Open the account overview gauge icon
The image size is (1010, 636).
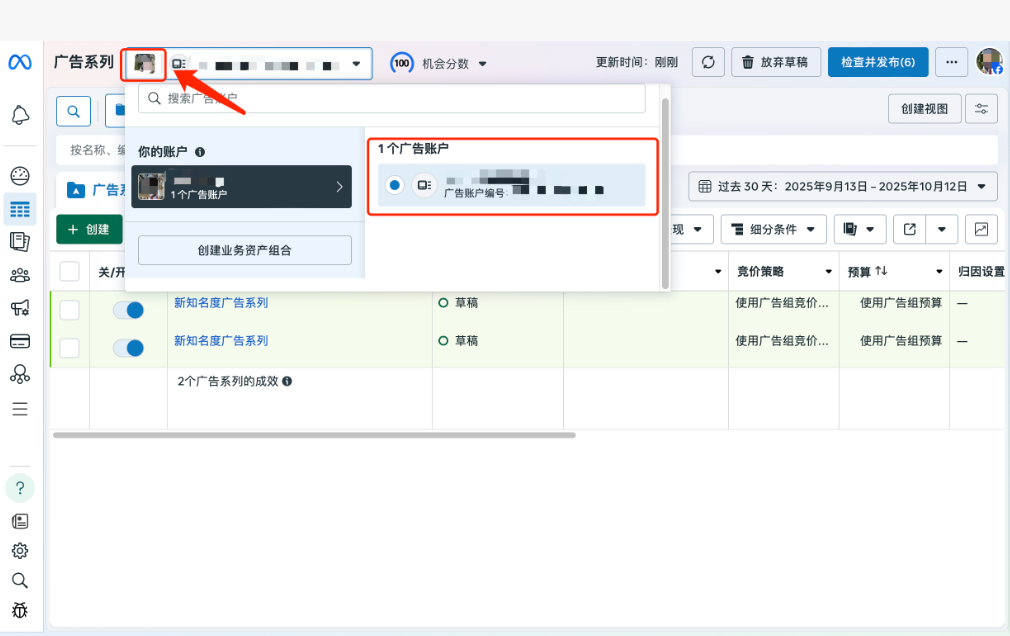[20, 176]
